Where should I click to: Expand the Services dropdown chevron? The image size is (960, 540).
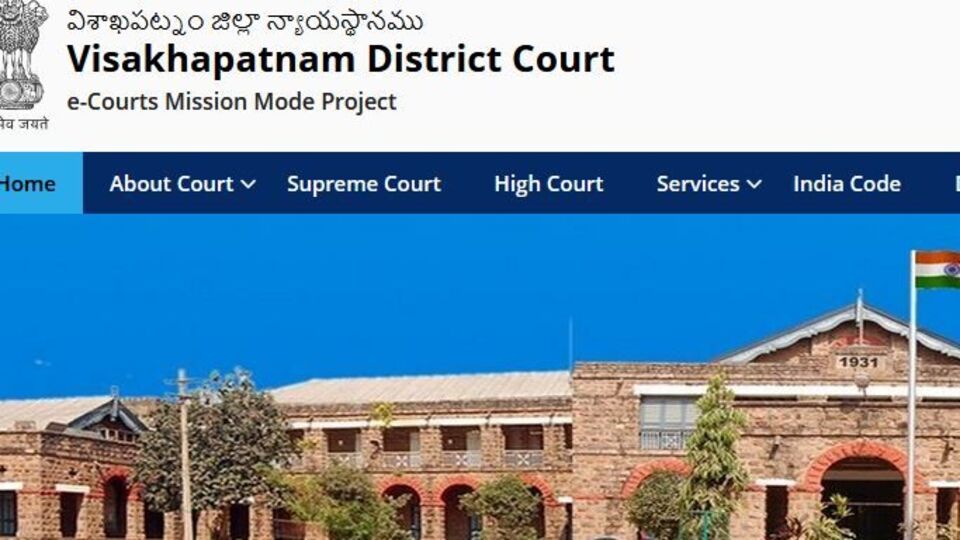click(754, 184)
